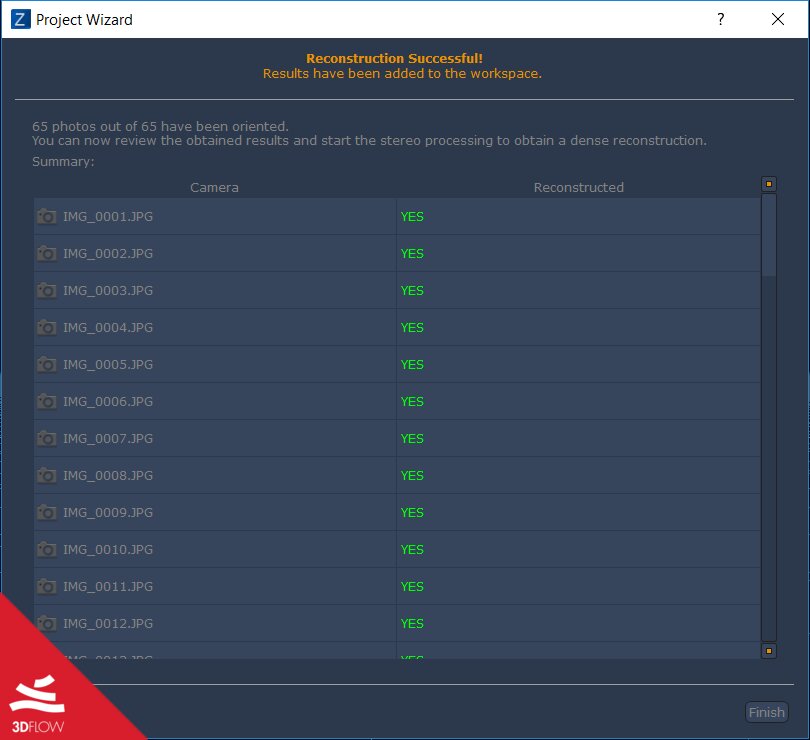
Task: Click YES status for IMG_0002.JPG
Action: (x=412, y=254)
